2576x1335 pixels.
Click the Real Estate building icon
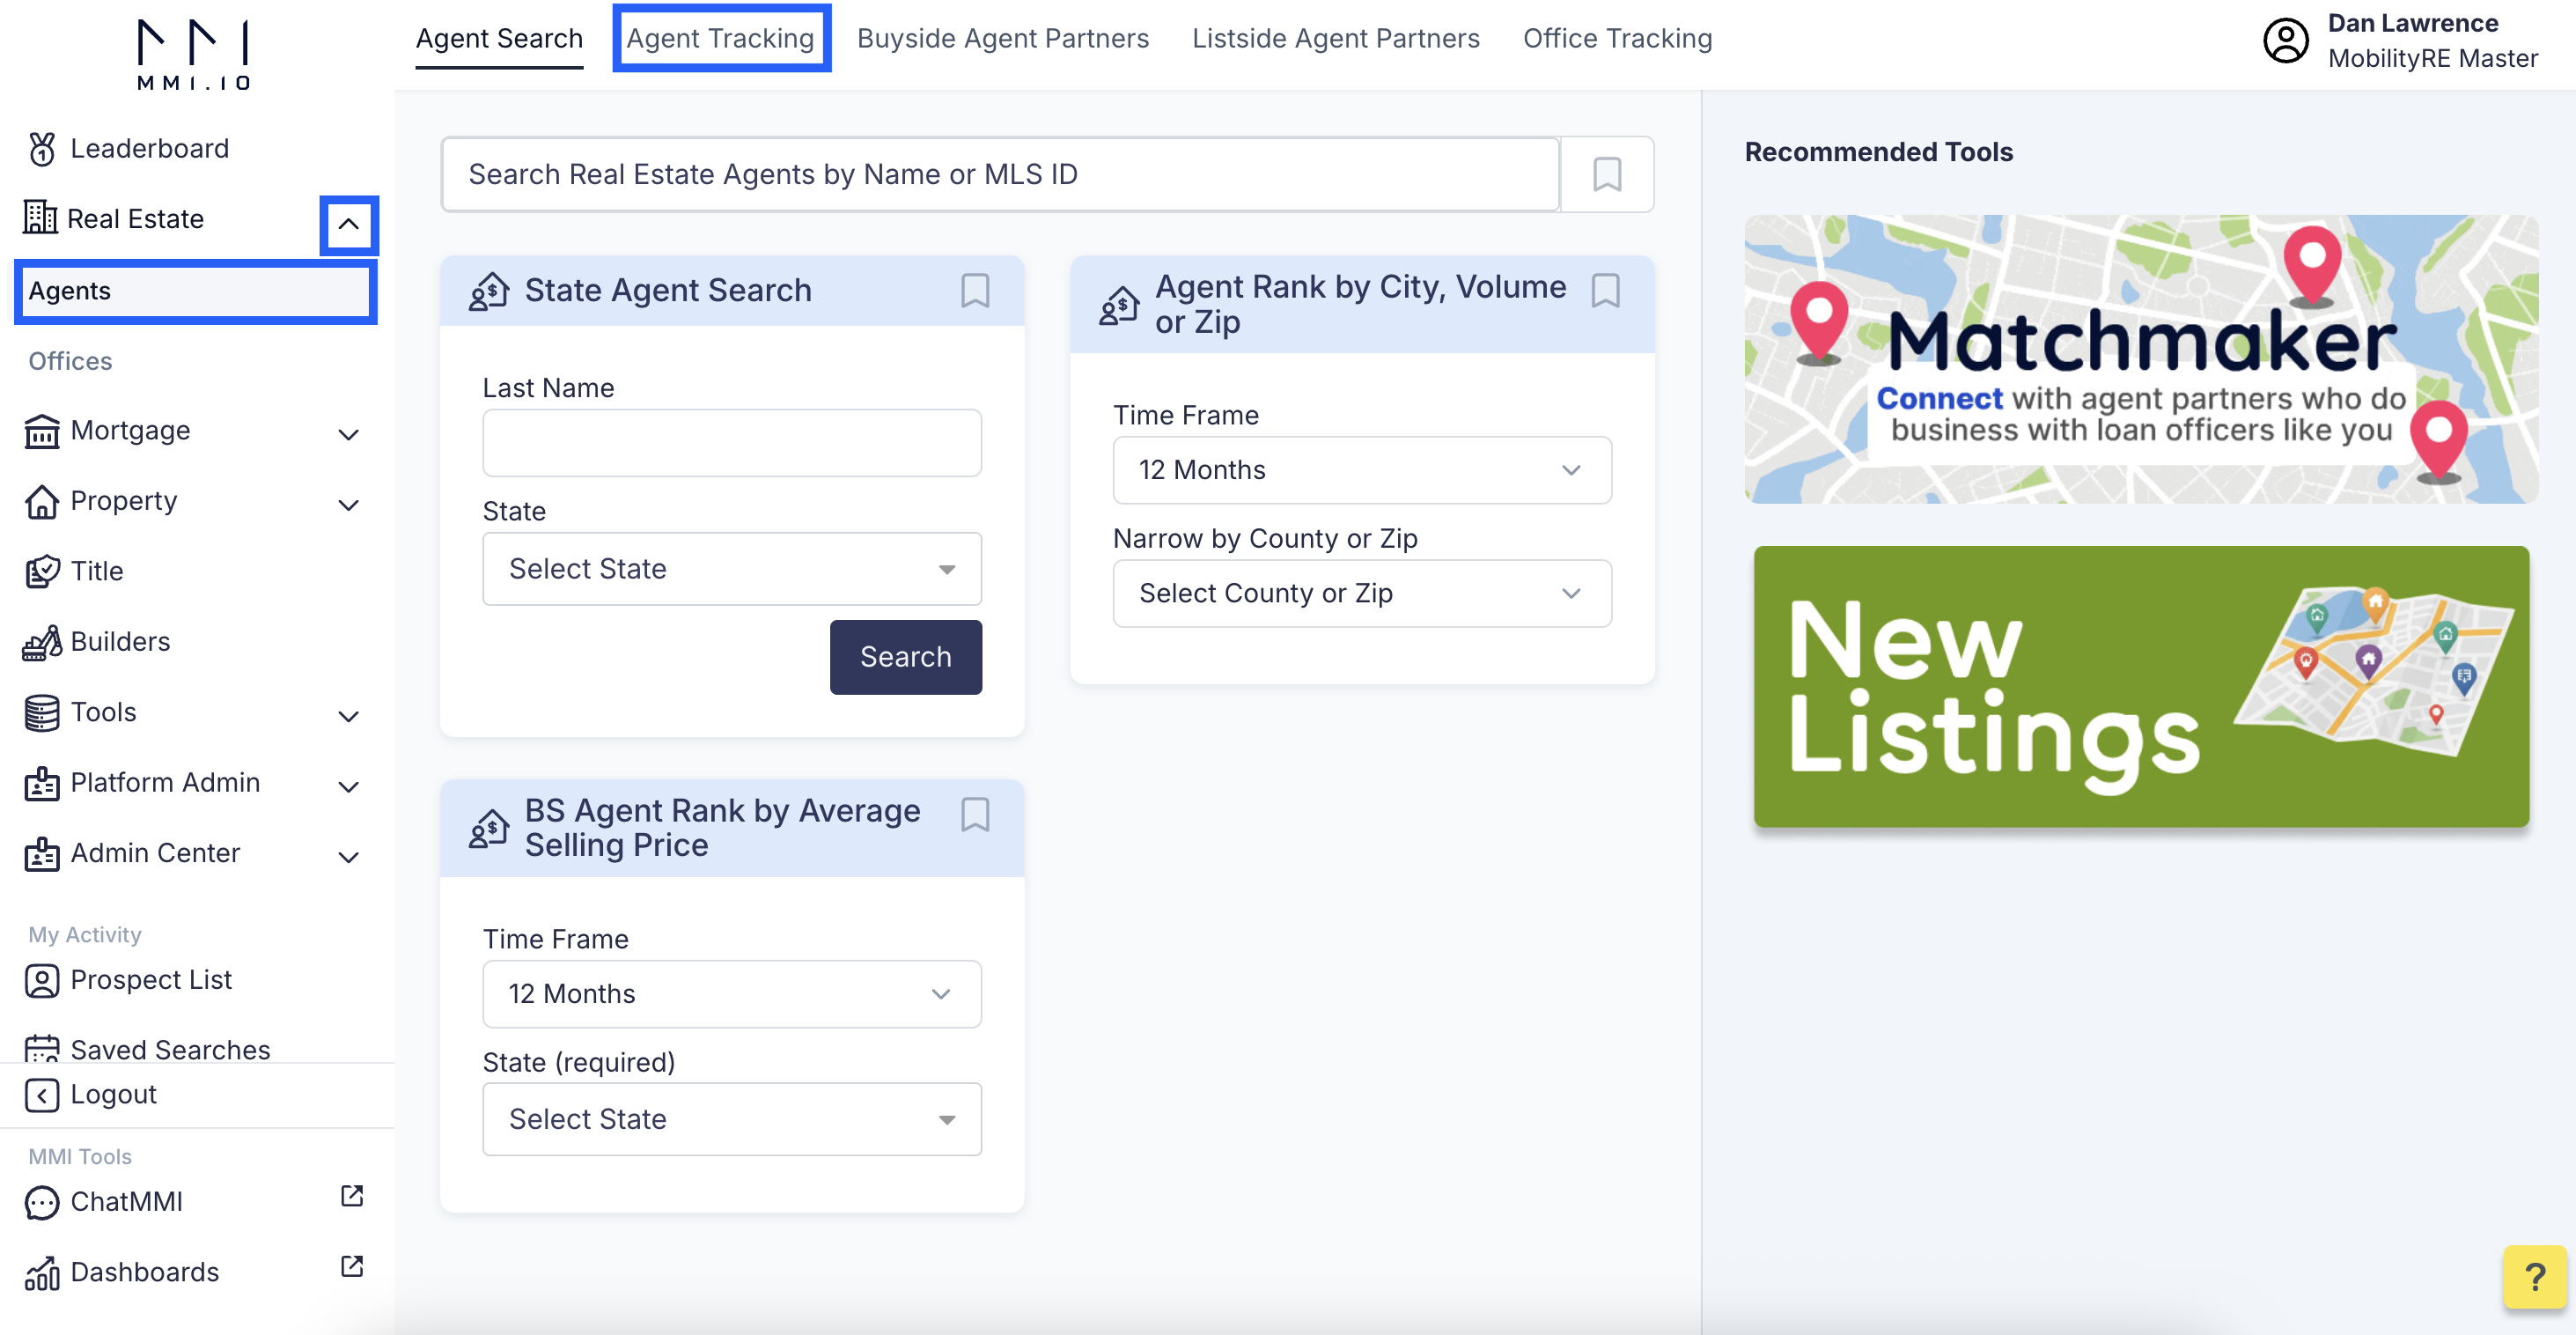(41, 217)
